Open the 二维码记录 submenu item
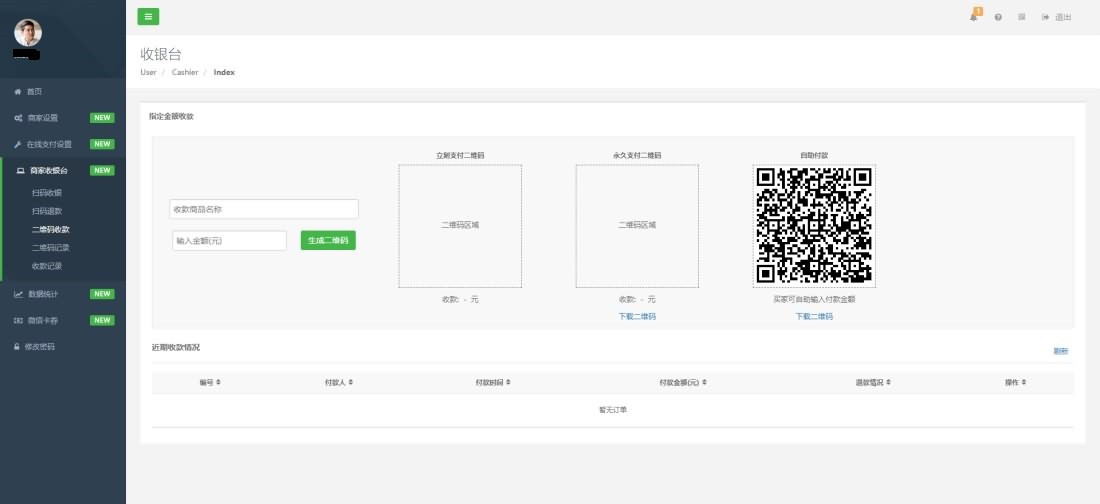Viewport: 1100px width, 504px height. point(51,247)
